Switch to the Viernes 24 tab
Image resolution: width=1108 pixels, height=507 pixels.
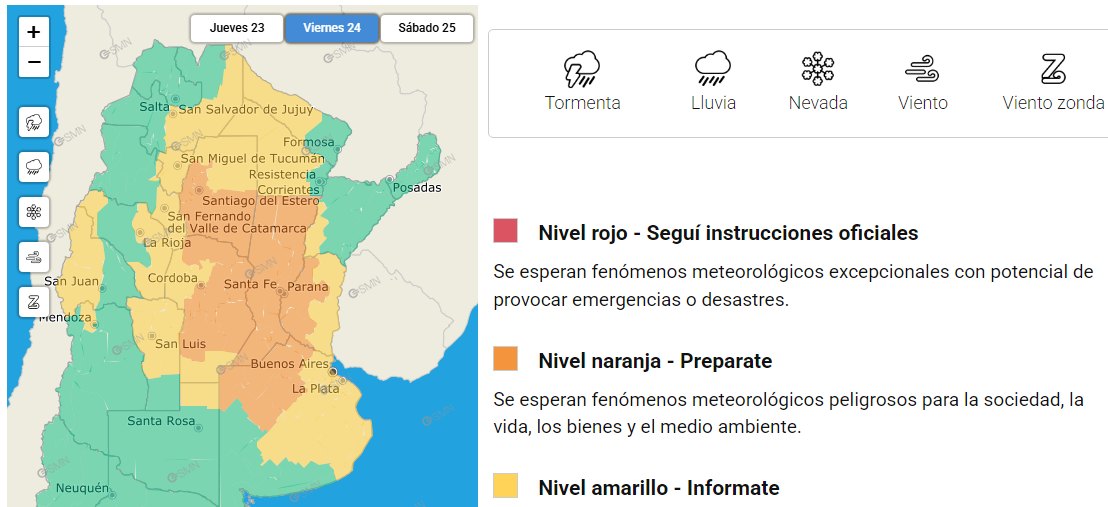pyautogui.click(x=332, y=28)
